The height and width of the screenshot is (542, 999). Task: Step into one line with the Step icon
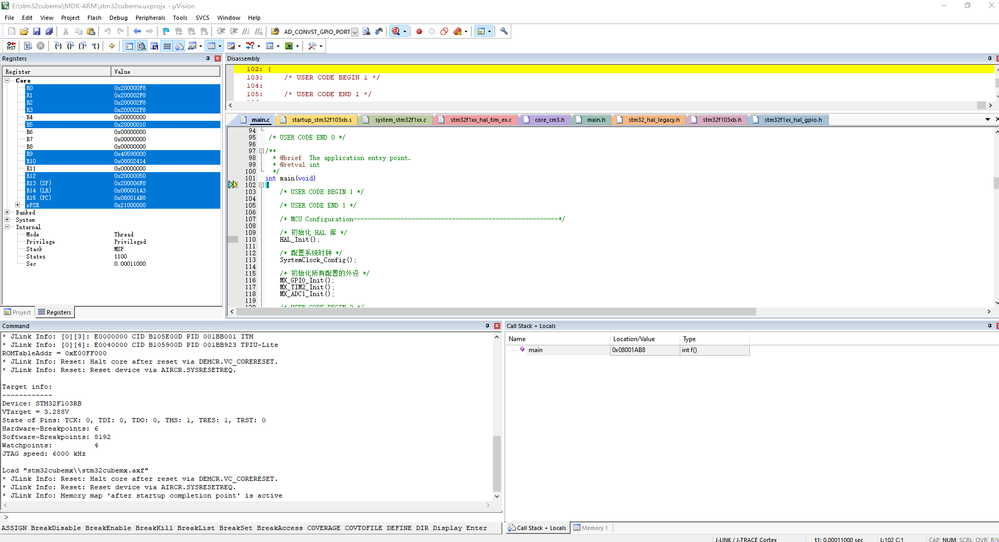pos(58,46)
